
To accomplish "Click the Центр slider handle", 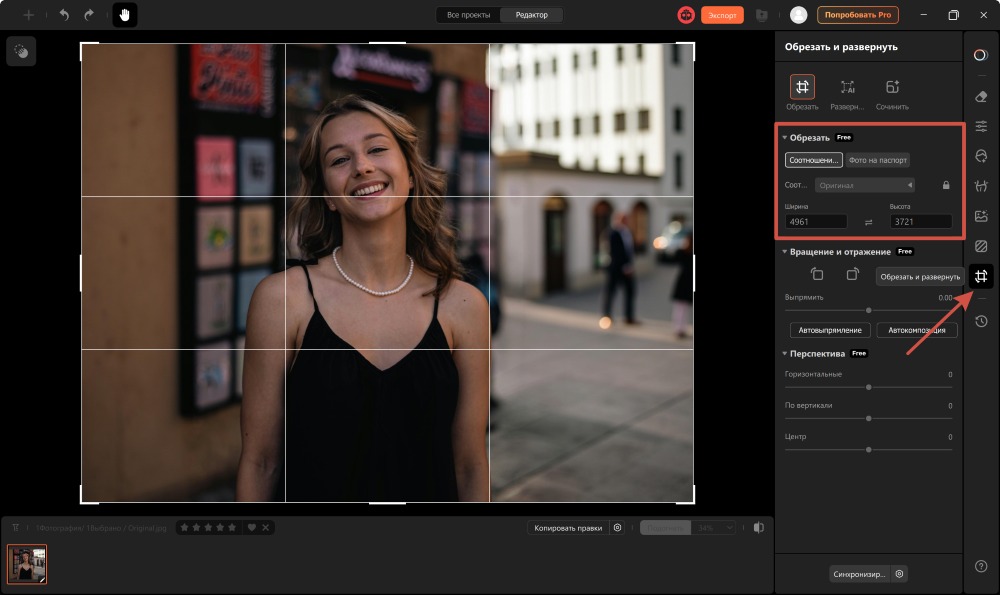I will 868,450.
